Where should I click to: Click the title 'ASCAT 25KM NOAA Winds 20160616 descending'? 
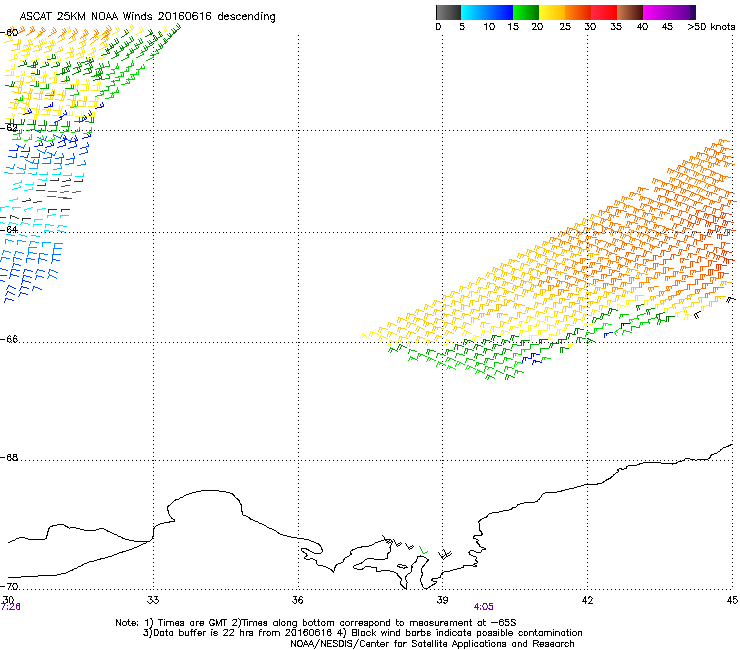(x=147, y=16)
